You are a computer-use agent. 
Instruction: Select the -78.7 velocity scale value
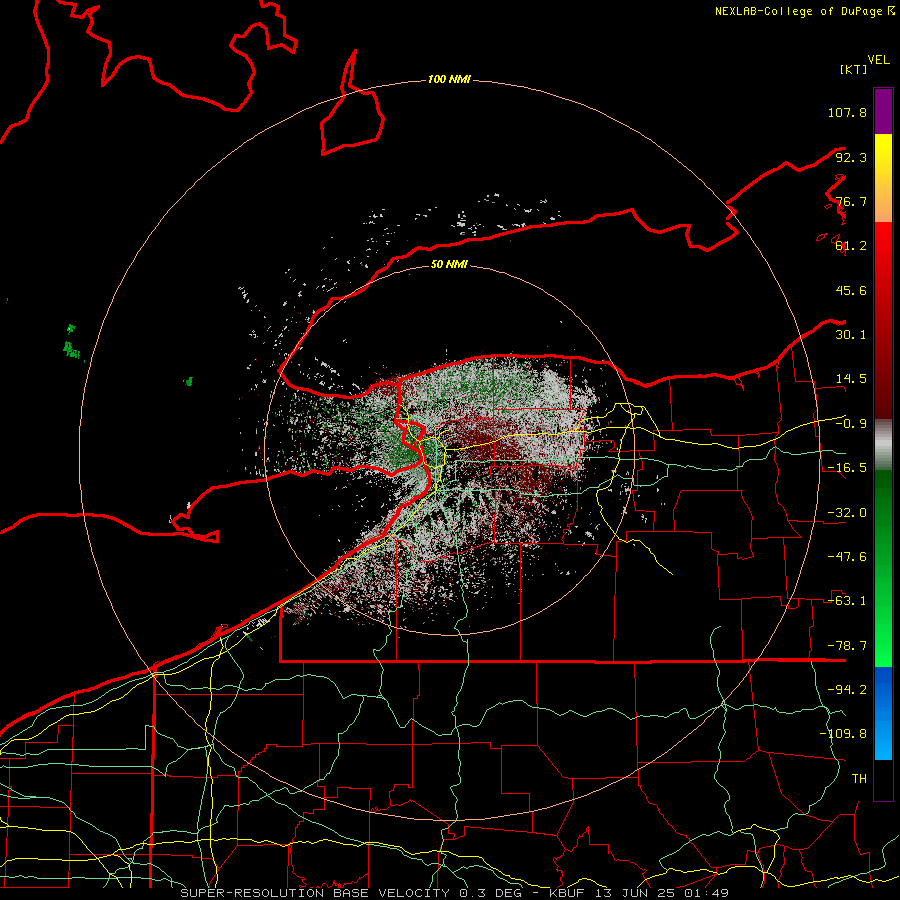click(847, 646)
